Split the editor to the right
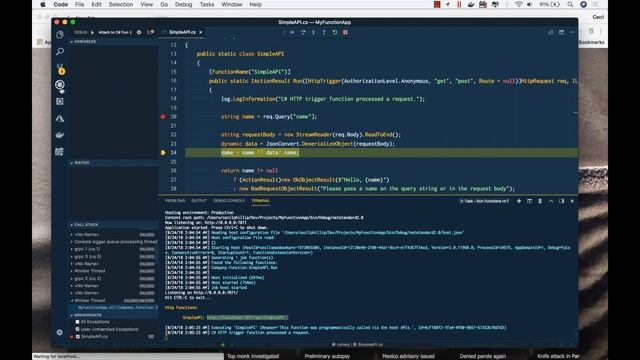 tap(562, 32)
